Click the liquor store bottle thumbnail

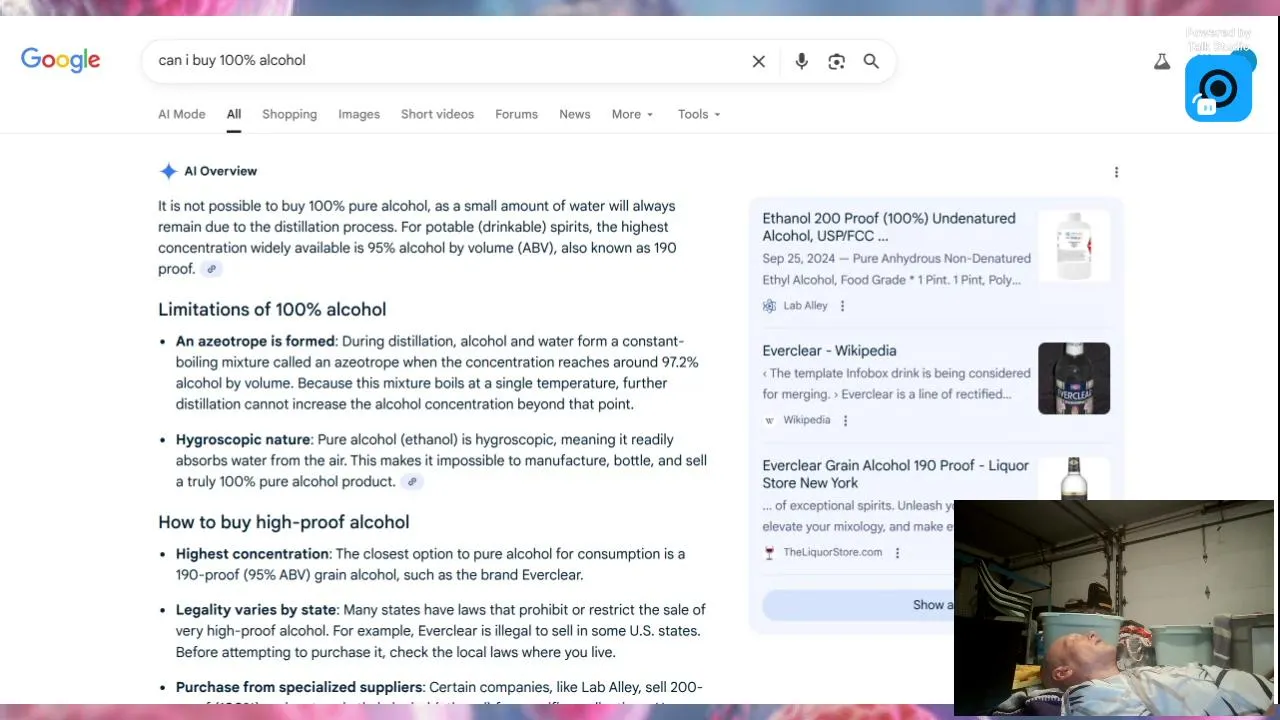tap(1074, 478)
